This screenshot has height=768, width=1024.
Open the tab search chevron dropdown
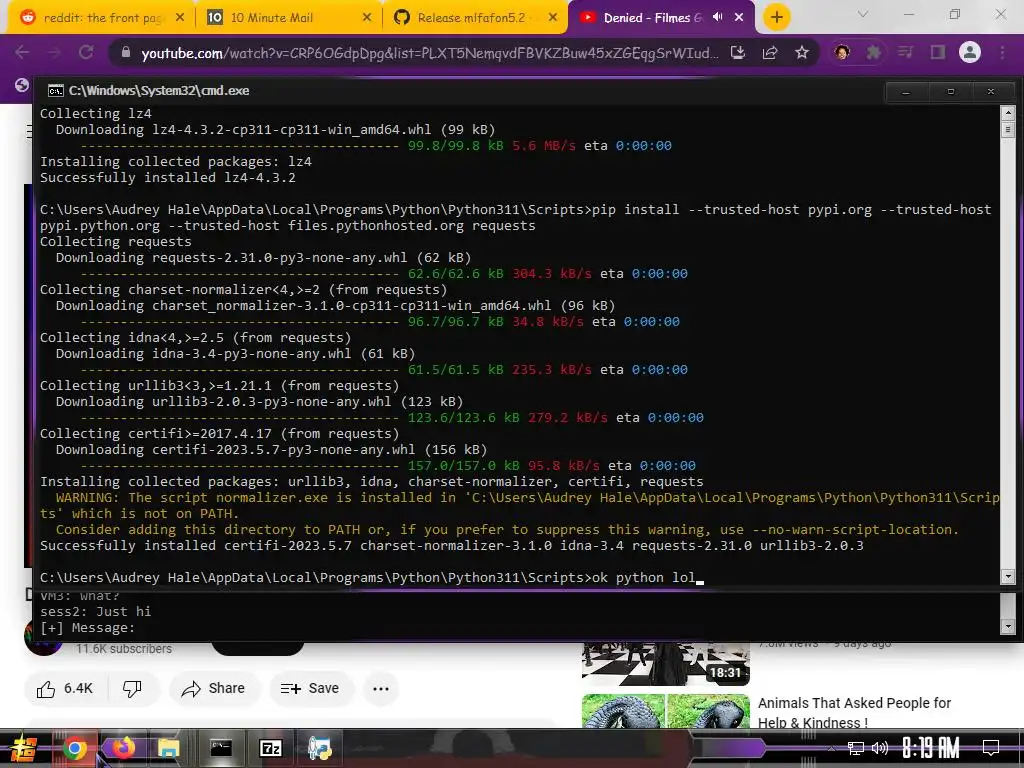click(x=863, y=14)
